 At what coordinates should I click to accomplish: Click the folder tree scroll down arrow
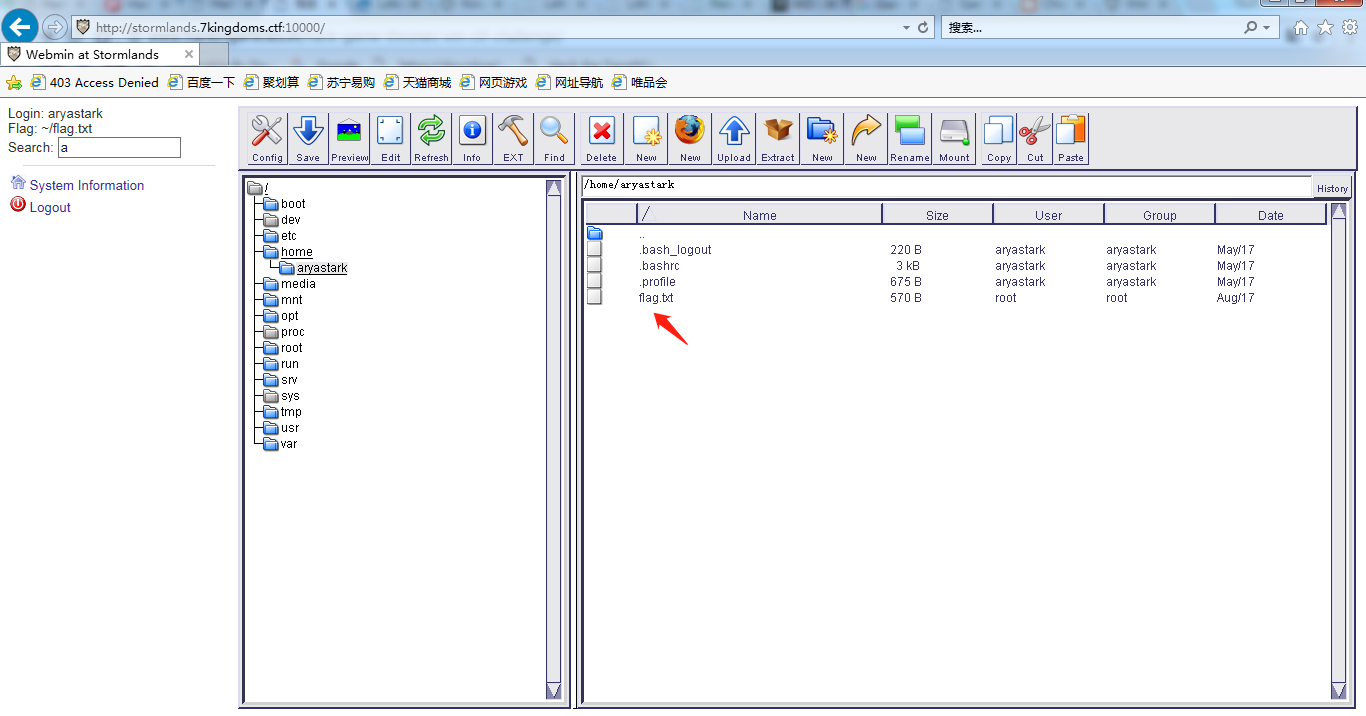coord(554,690)
